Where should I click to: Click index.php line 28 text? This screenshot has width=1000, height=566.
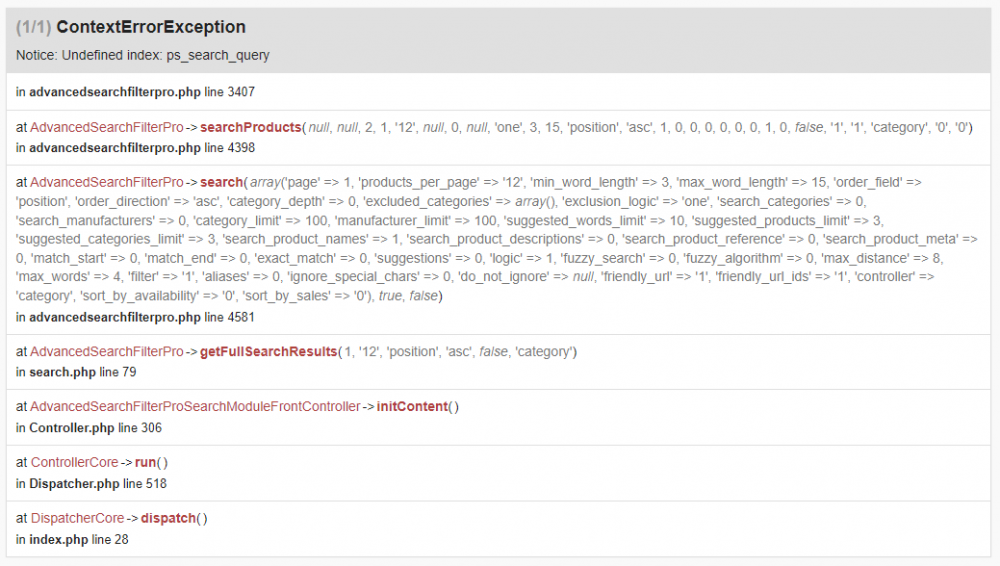click(72, 539)
